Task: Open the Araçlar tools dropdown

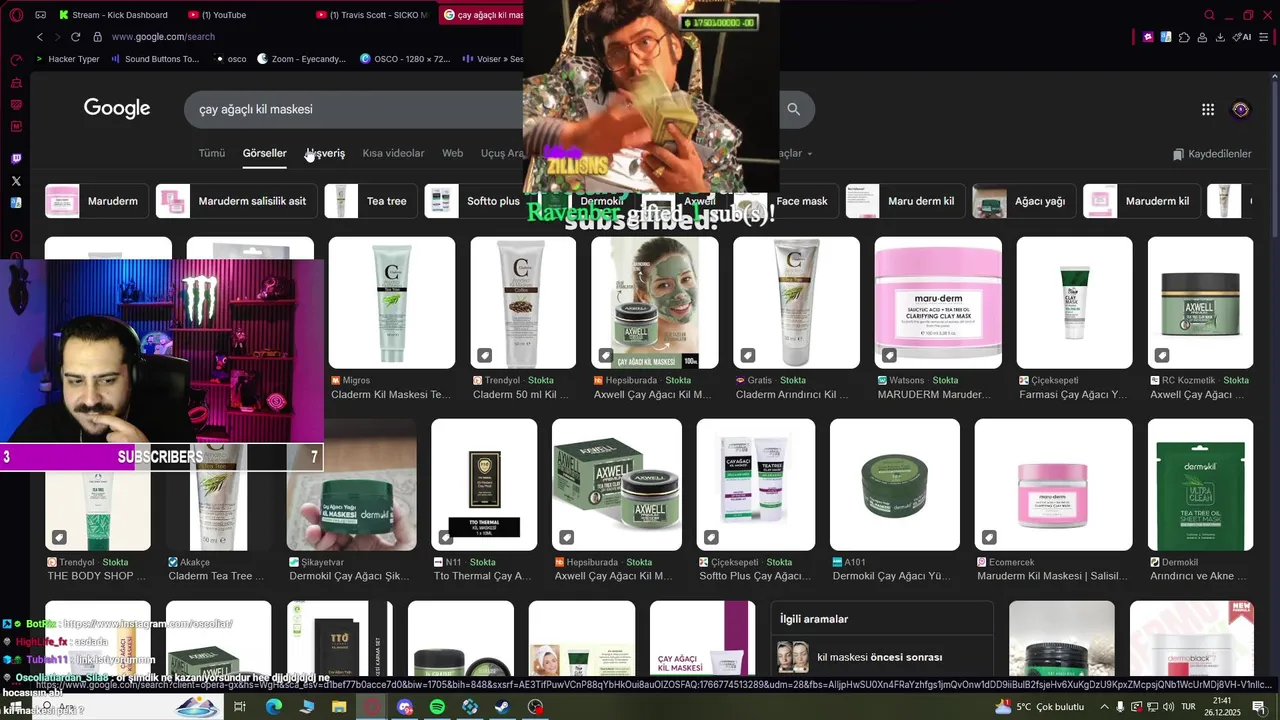Action: coord(796,153)
